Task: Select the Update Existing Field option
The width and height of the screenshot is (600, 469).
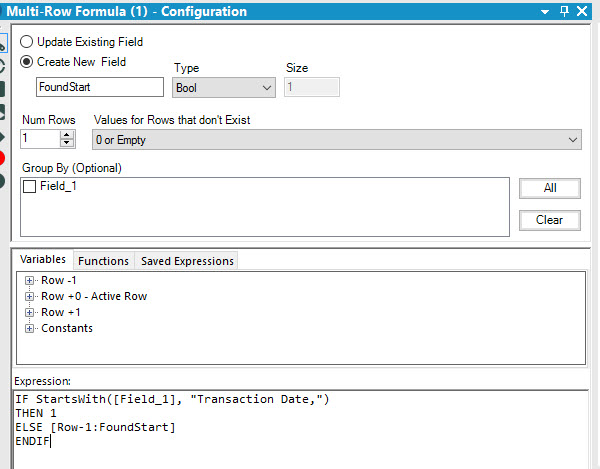Action: [27, 43]
